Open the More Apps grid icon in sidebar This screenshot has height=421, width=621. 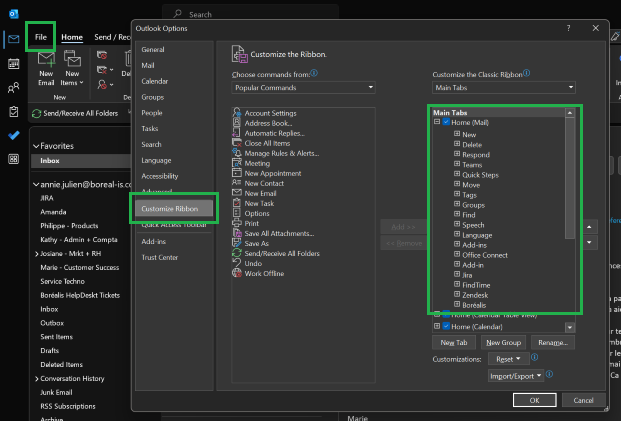(13, 159)
